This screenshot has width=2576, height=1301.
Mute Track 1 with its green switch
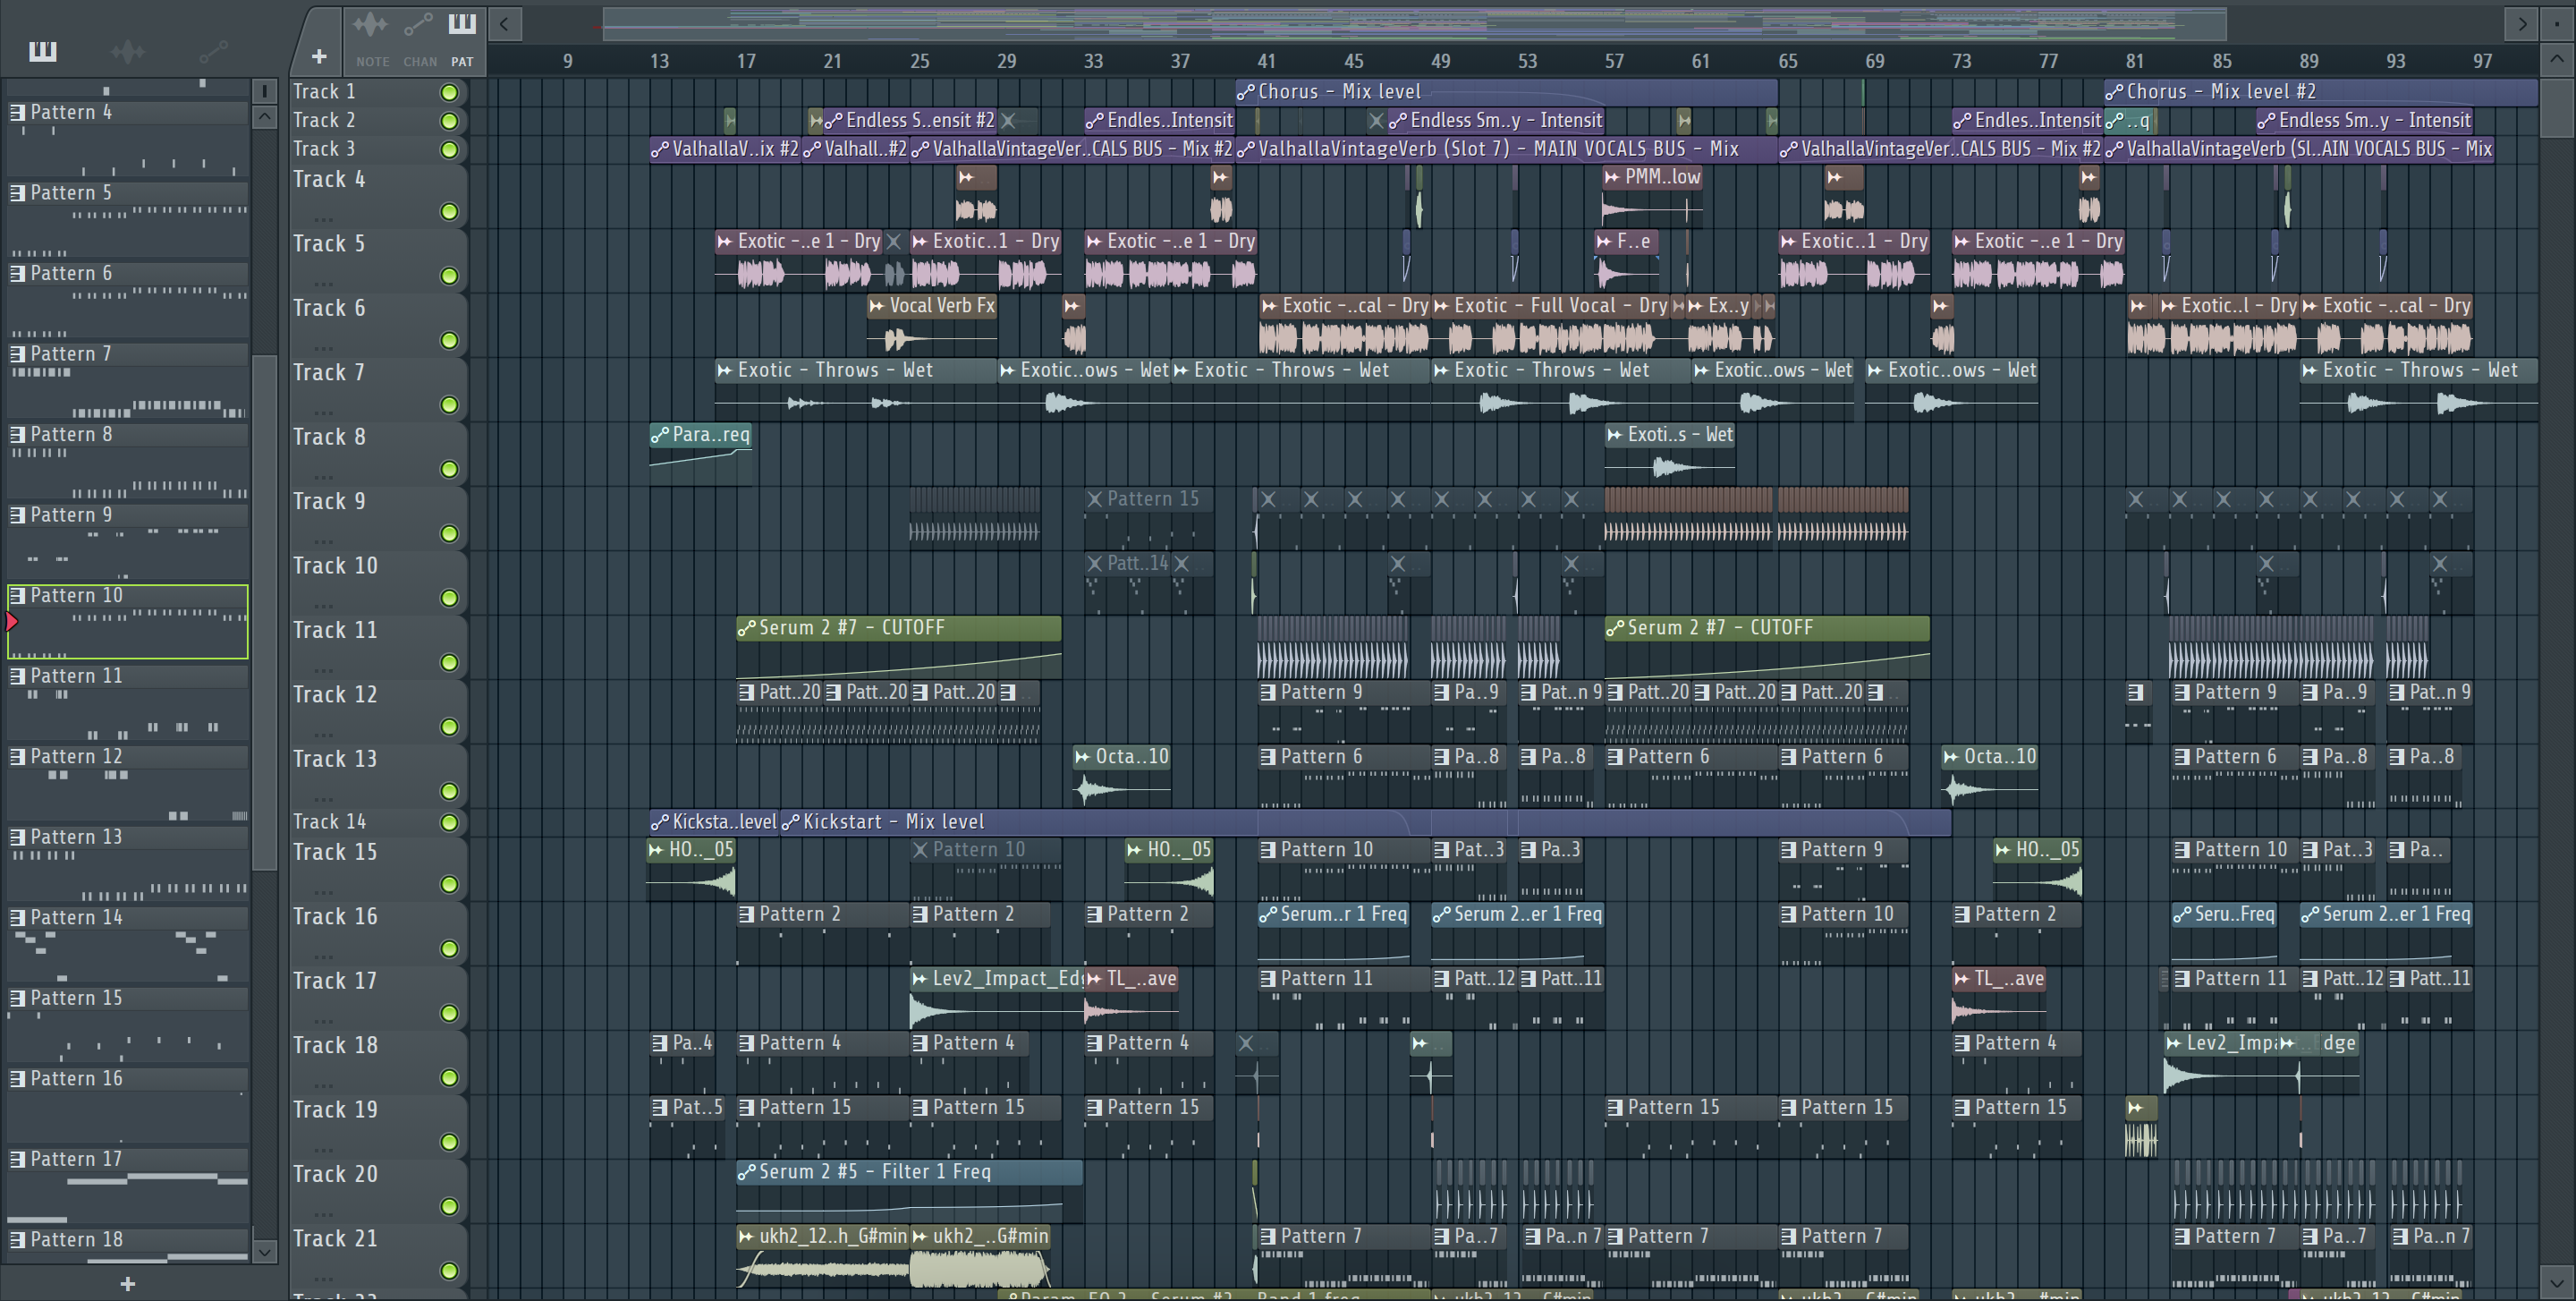click(450, 92)
